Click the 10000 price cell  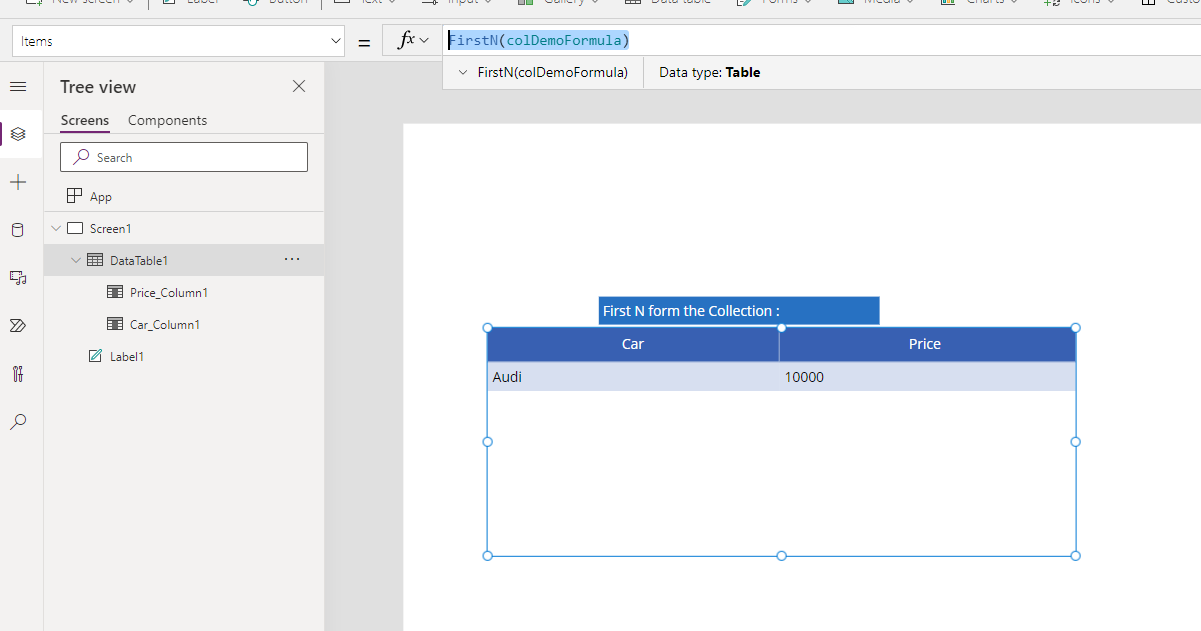coord(928,377)
